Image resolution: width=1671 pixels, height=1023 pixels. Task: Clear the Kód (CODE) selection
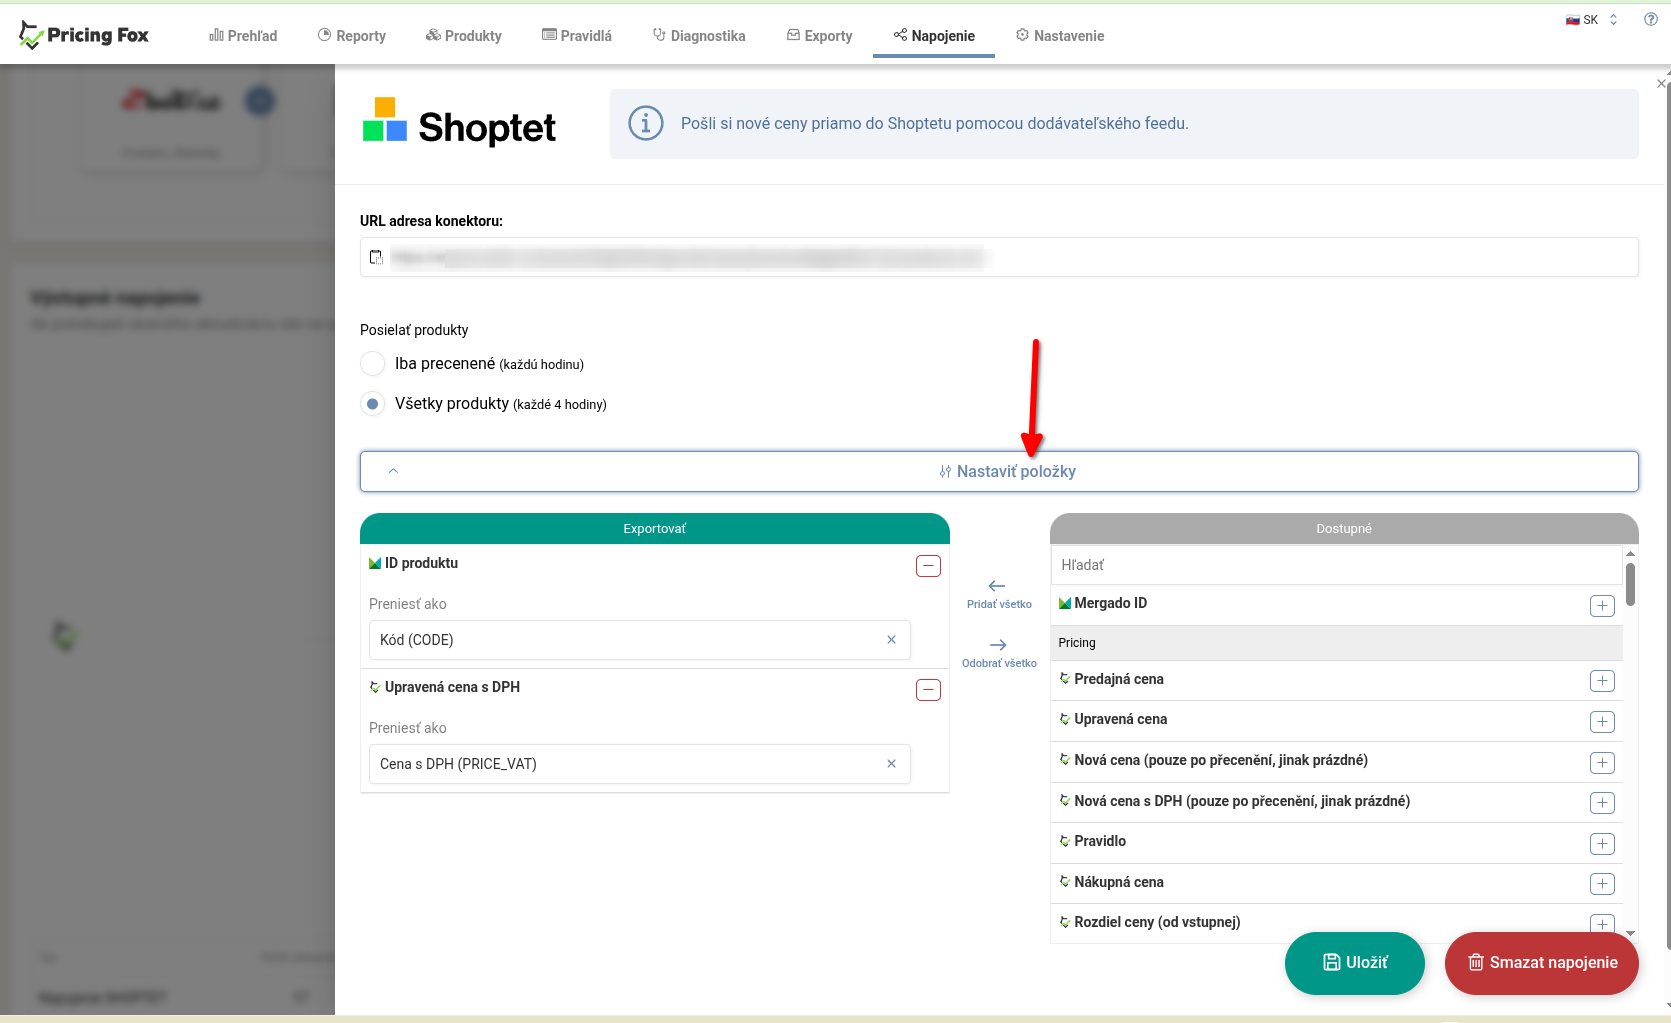pyautogui.click(x=891, y=640)
